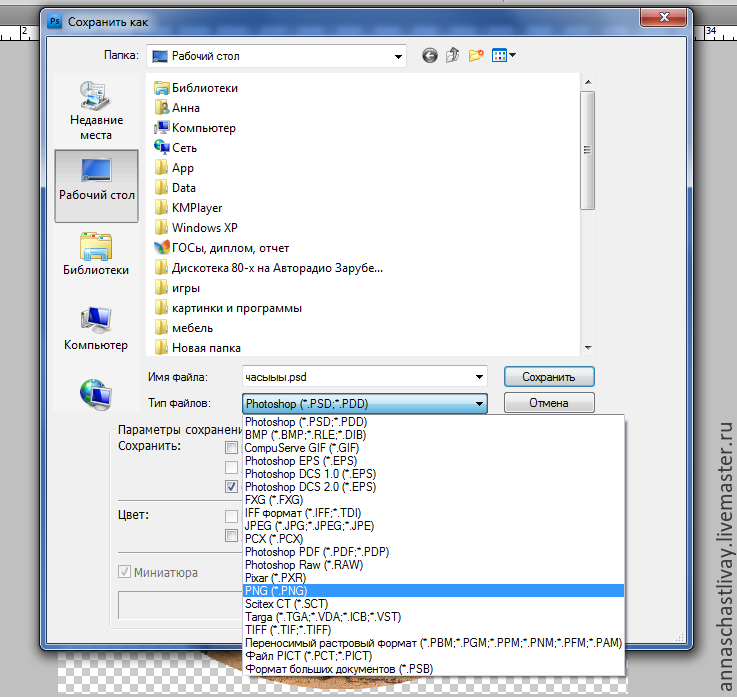Choose Scitex CT format
Screen dimensions: 737x697
coord(433,604)
